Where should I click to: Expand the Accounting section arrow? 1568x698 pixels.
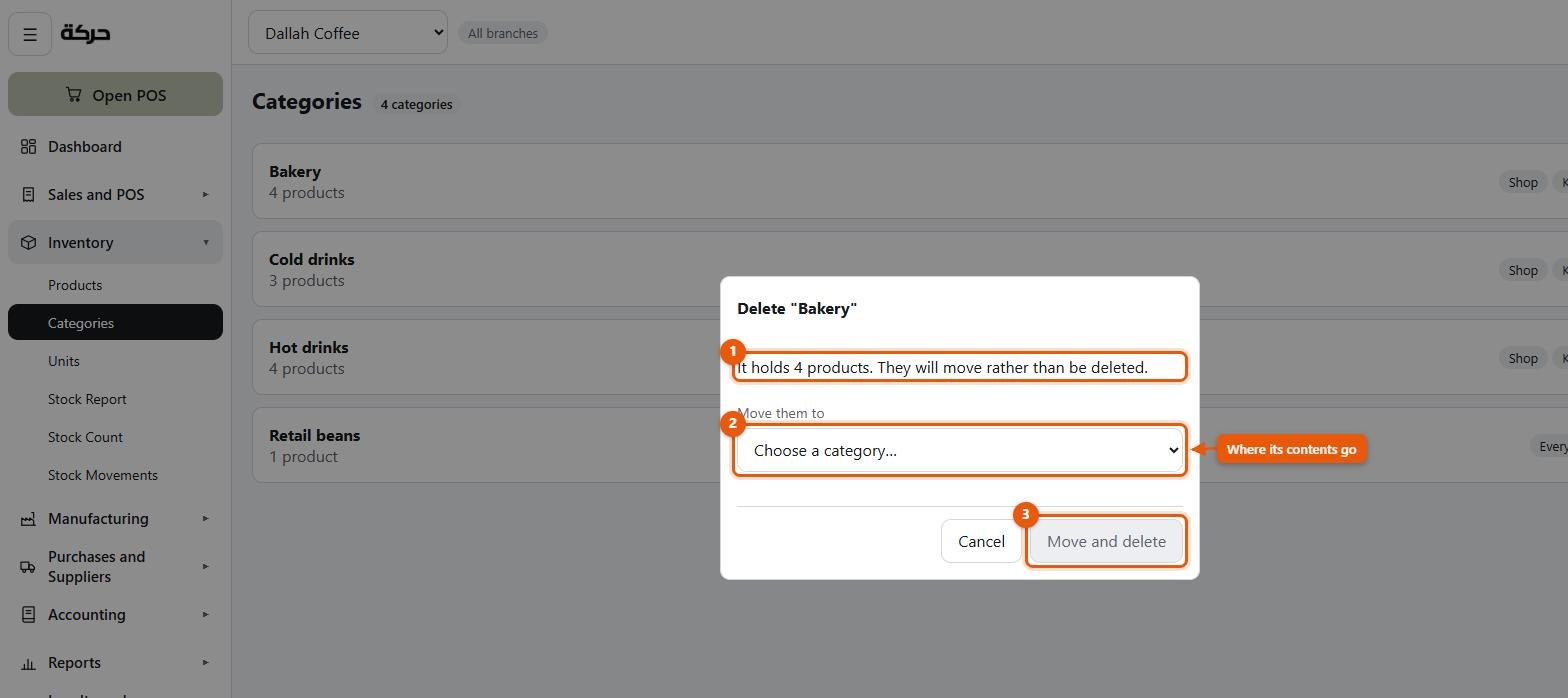205,615
